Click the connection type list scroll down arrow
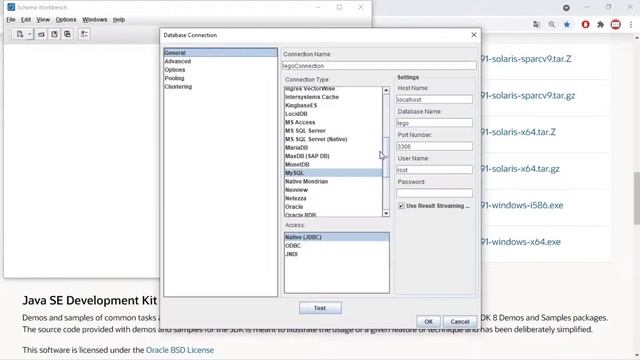Viewport: 640px width, 360px height. tap(386, 213)
